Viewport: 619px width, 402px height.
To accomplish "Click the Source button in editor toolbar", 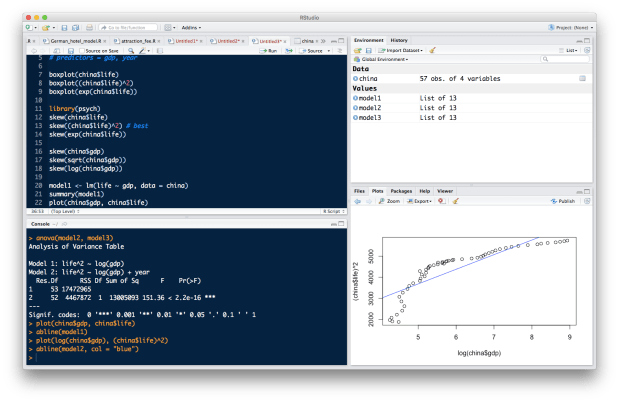I will (311, 51).
